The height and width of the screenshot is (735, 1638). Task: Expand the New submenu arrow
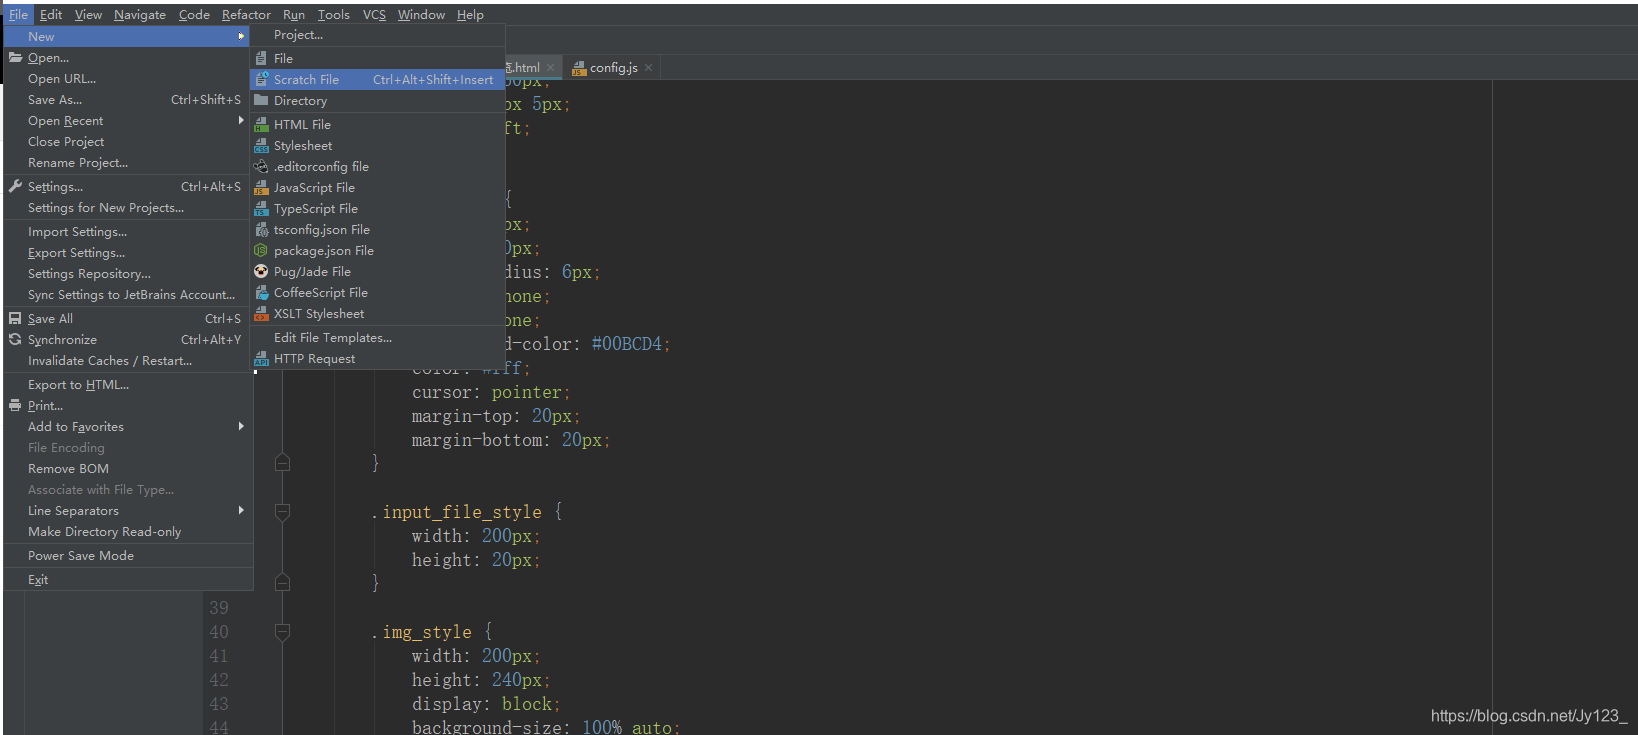[x=241, y=36]
